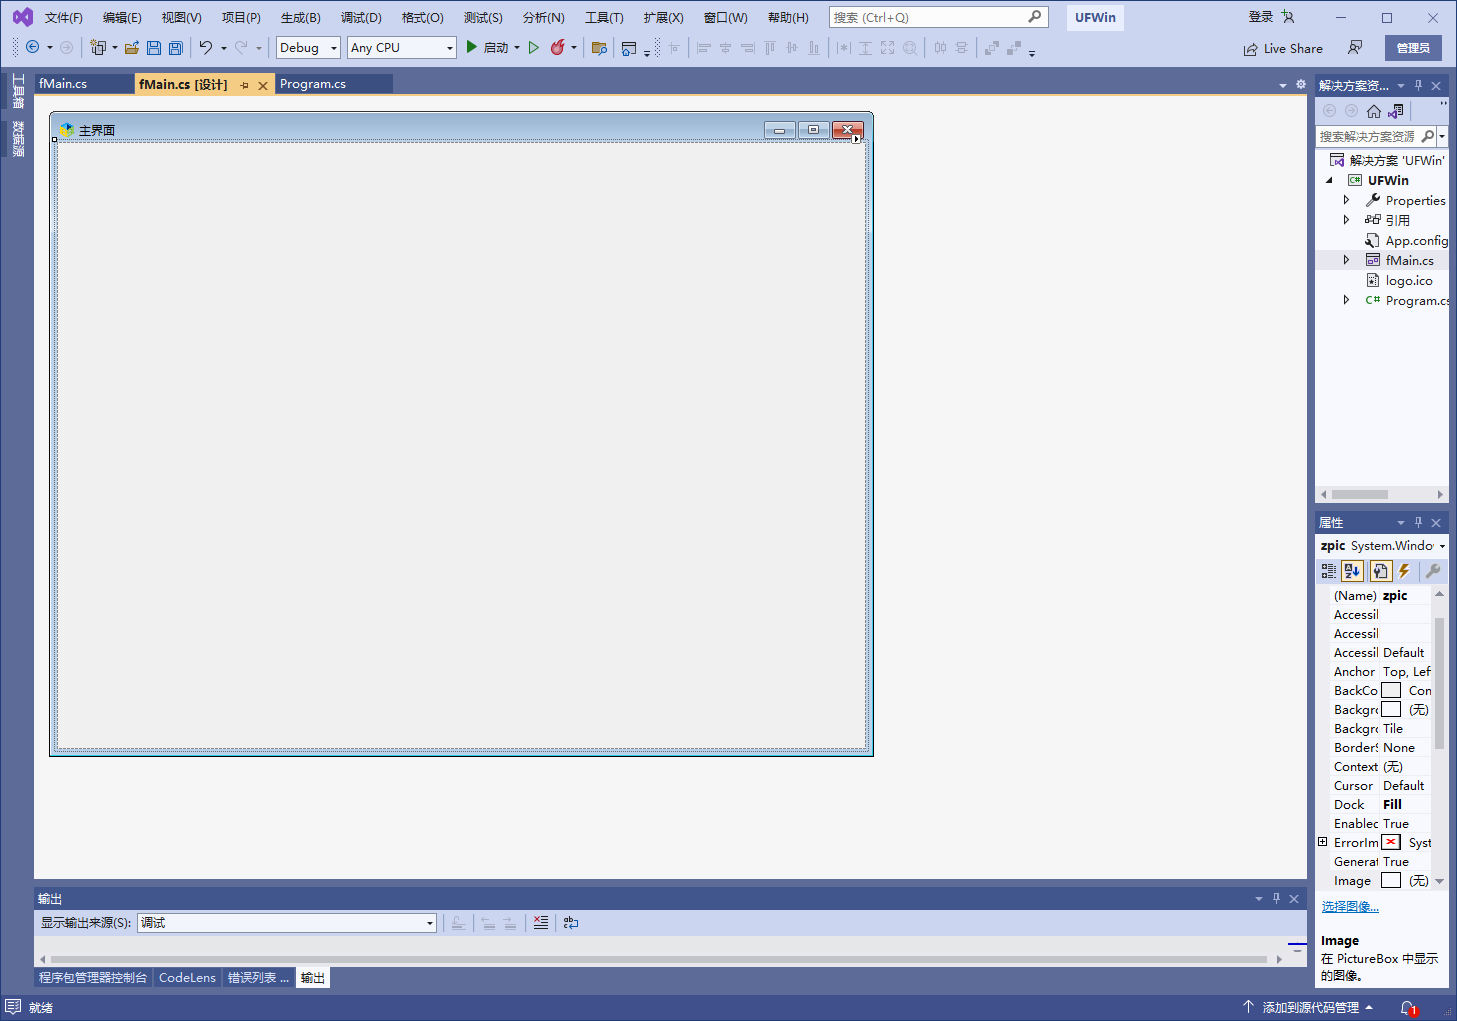Image resolution: width=1457 pixels, height=1021 pixels.
Task: Pin the 输出 output panel
Action: [1276, 898]
